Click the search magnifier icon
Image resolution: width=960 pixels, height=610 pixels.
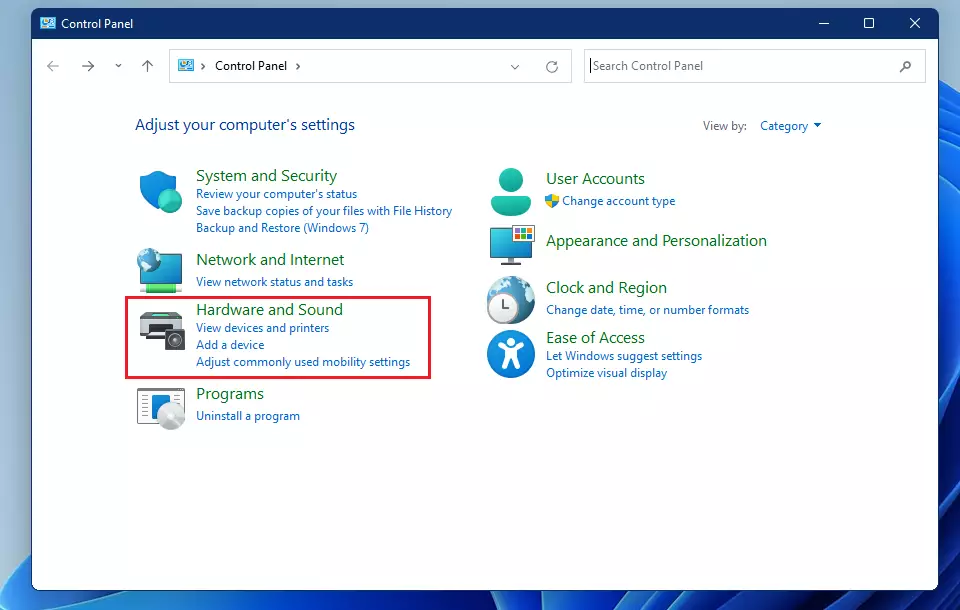(x=905, y=66)
